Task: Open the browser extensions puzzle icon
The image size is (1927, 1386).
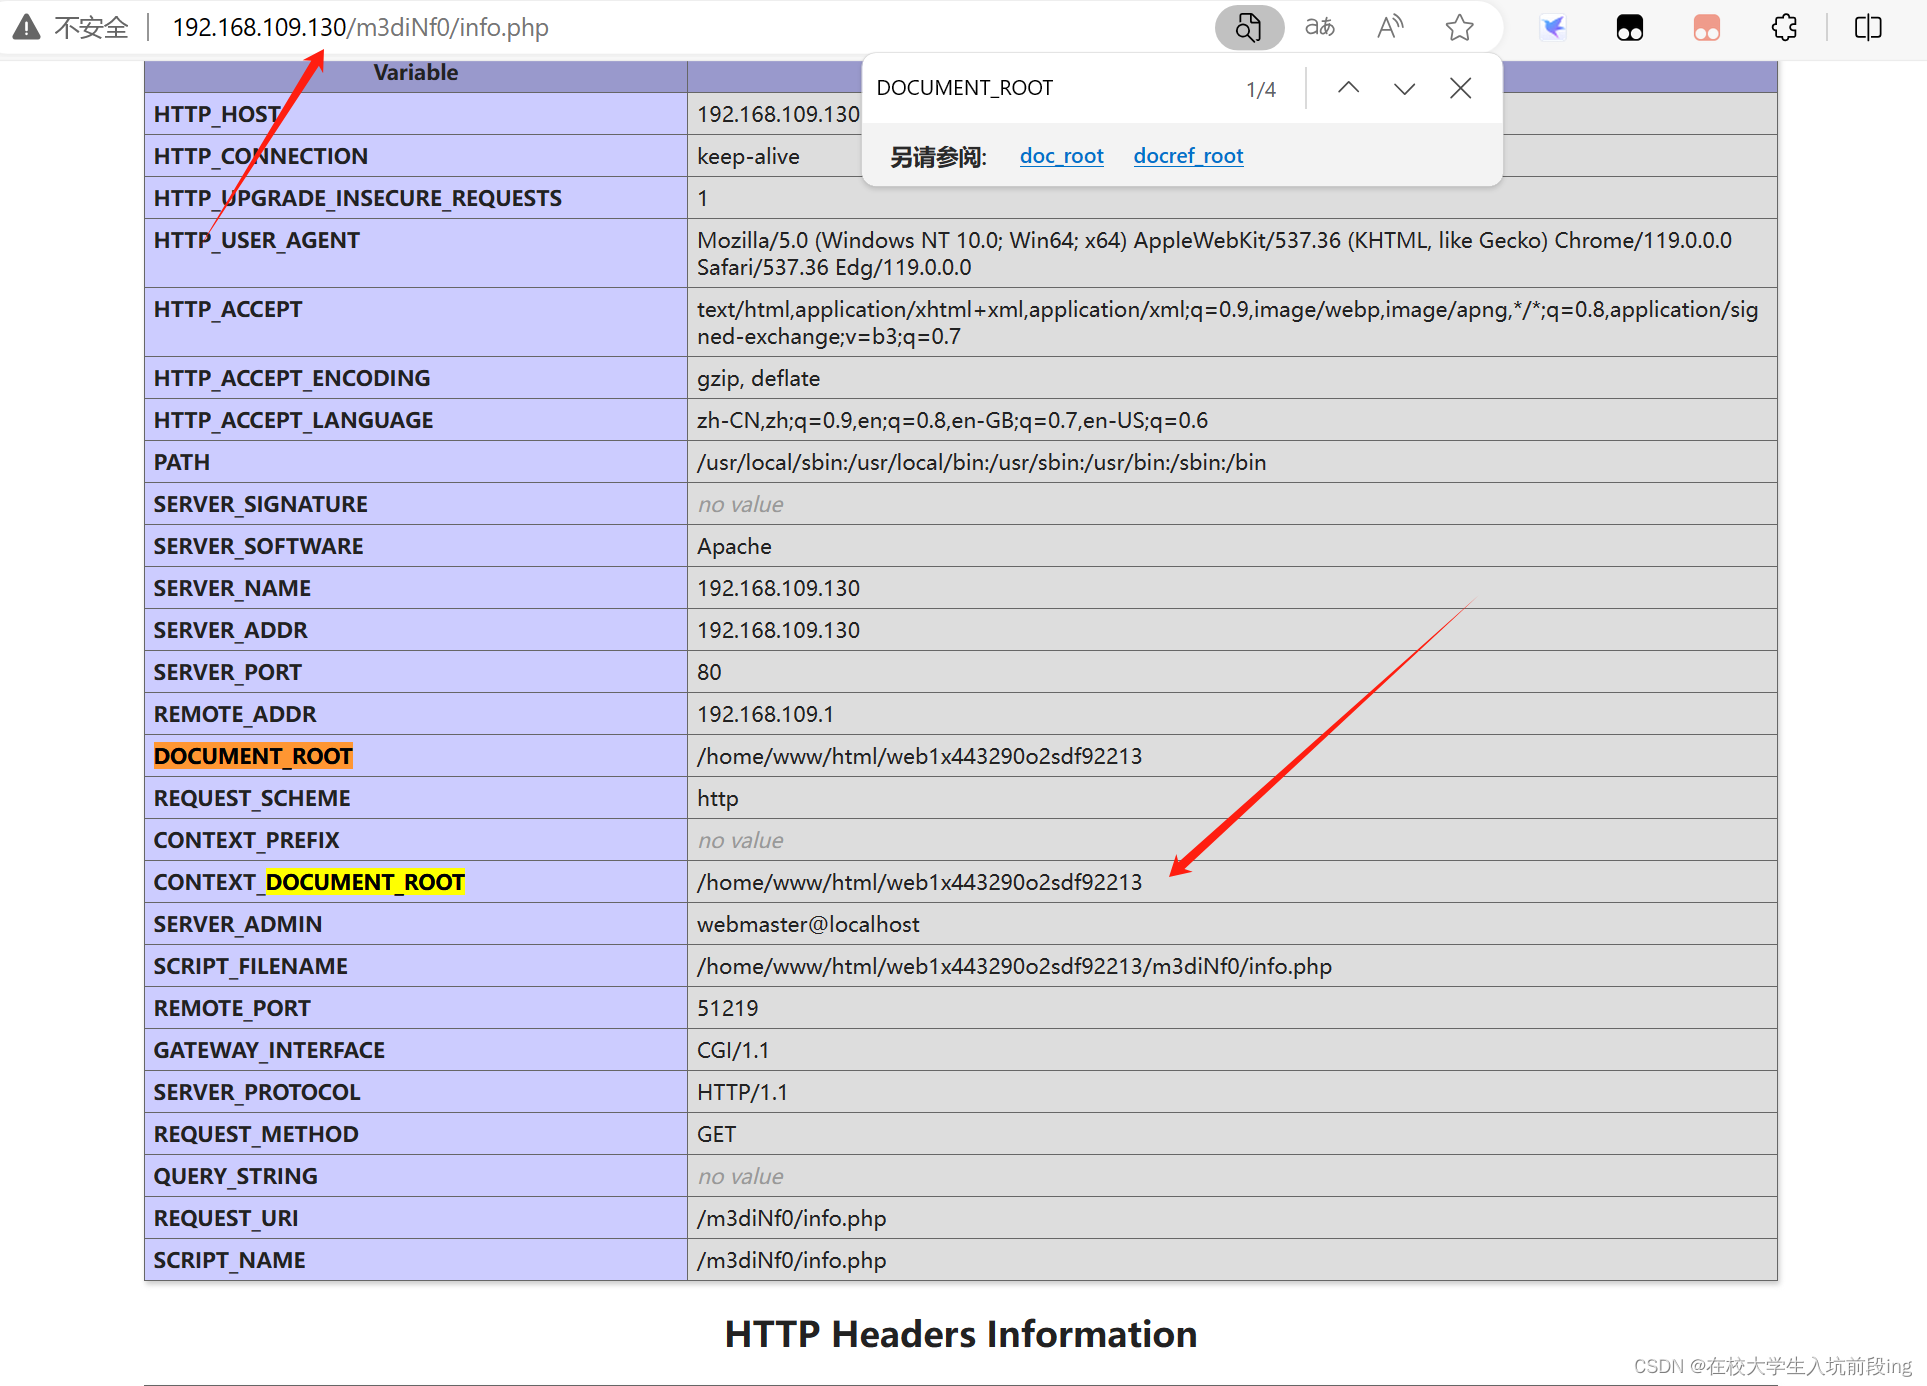Action: point(1784,27)
